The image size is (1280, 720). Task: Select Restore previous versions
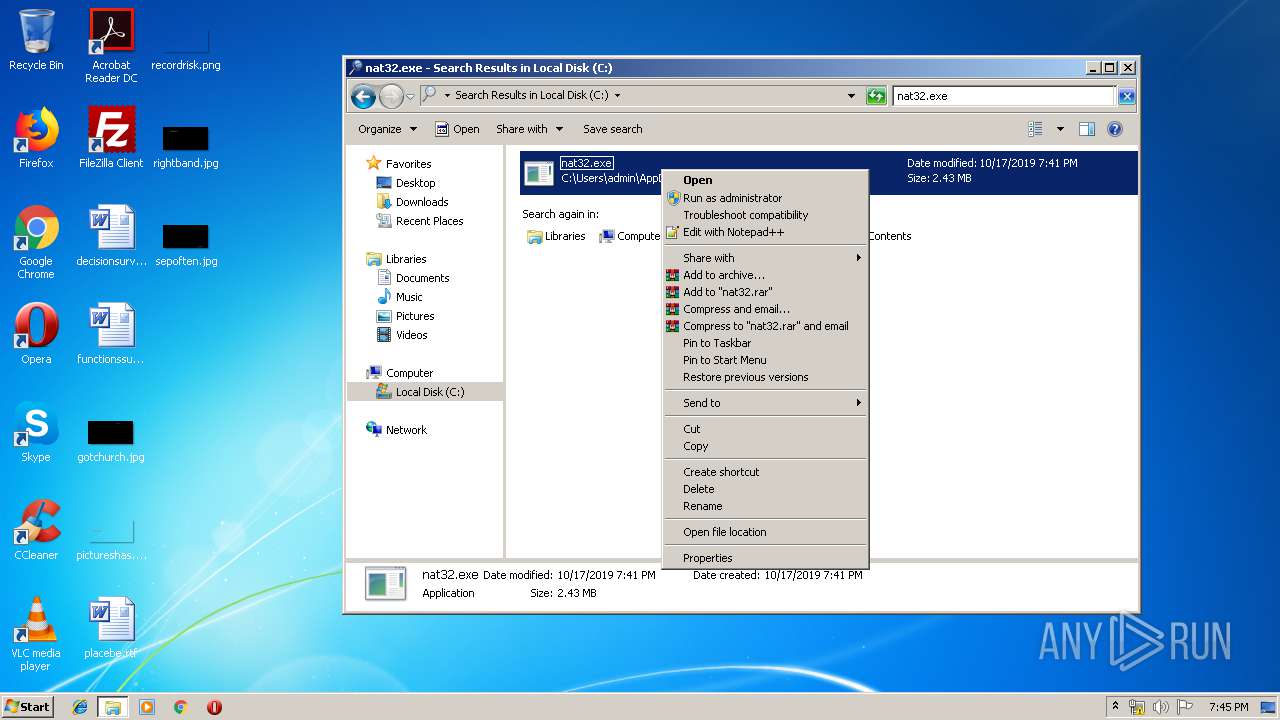pyautogui.click(x=766, y=377)
